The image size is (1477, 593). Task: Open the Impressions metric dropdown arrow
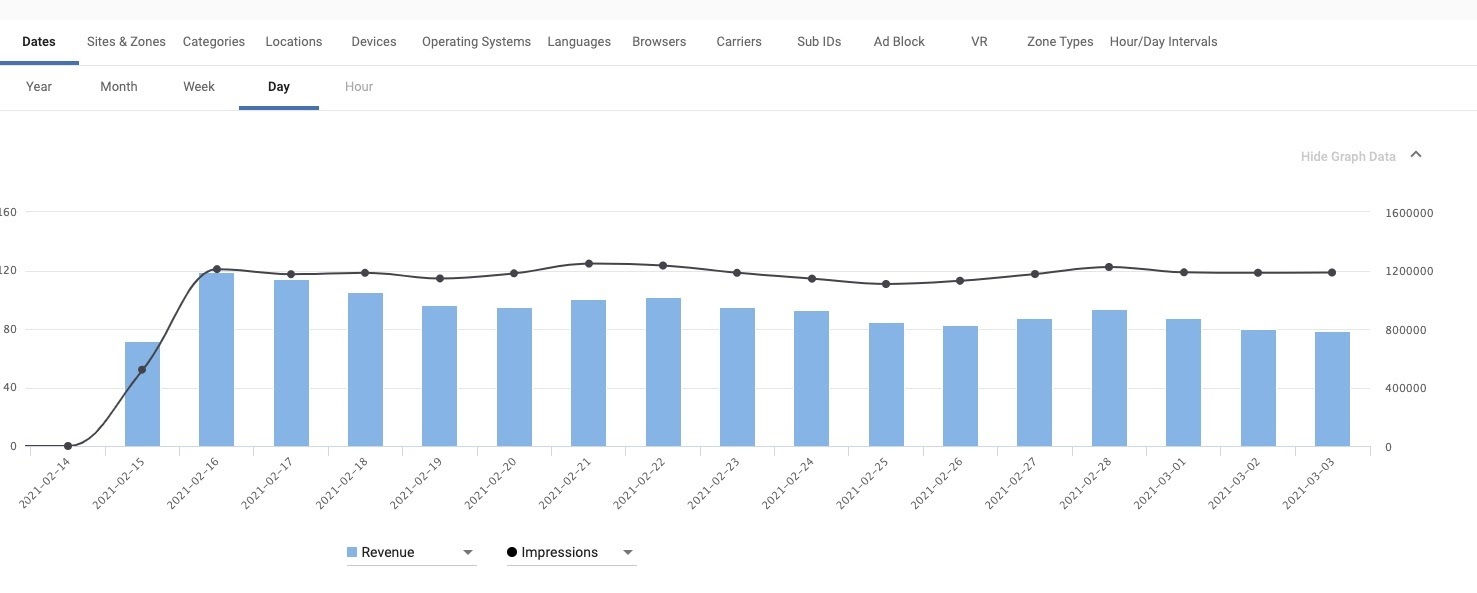tap(627, 553)
